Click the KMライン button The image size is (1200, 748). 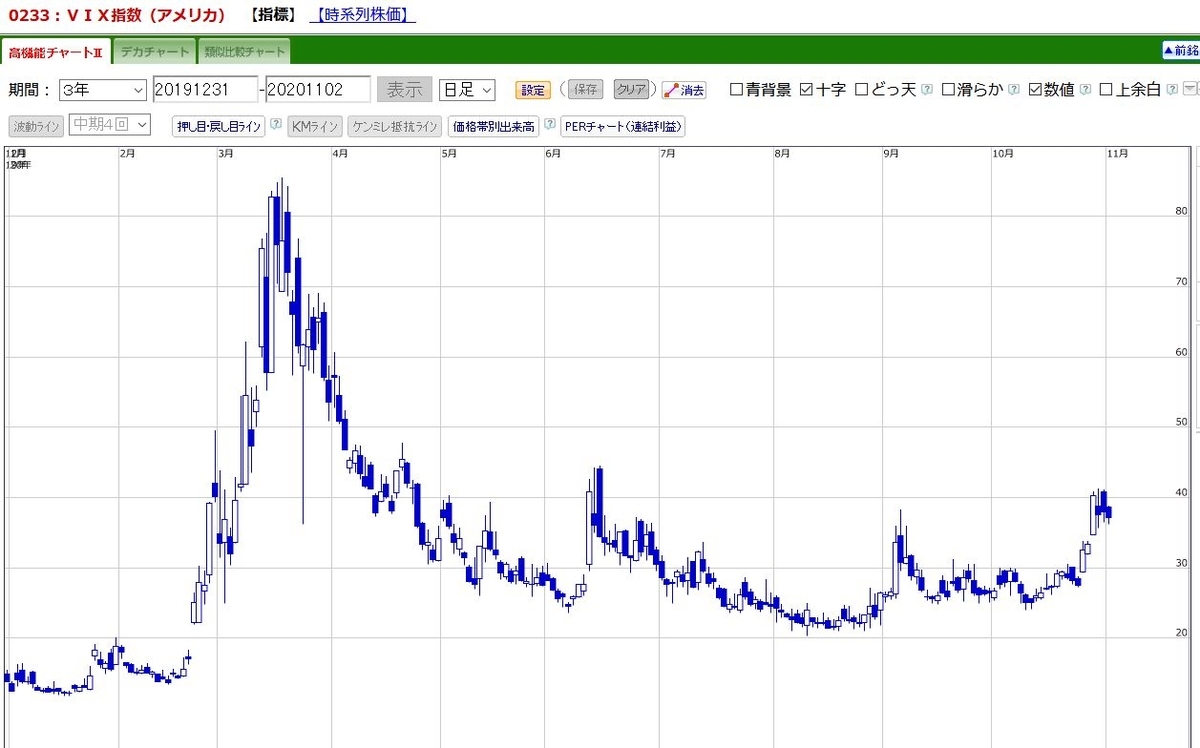point(316,126)
